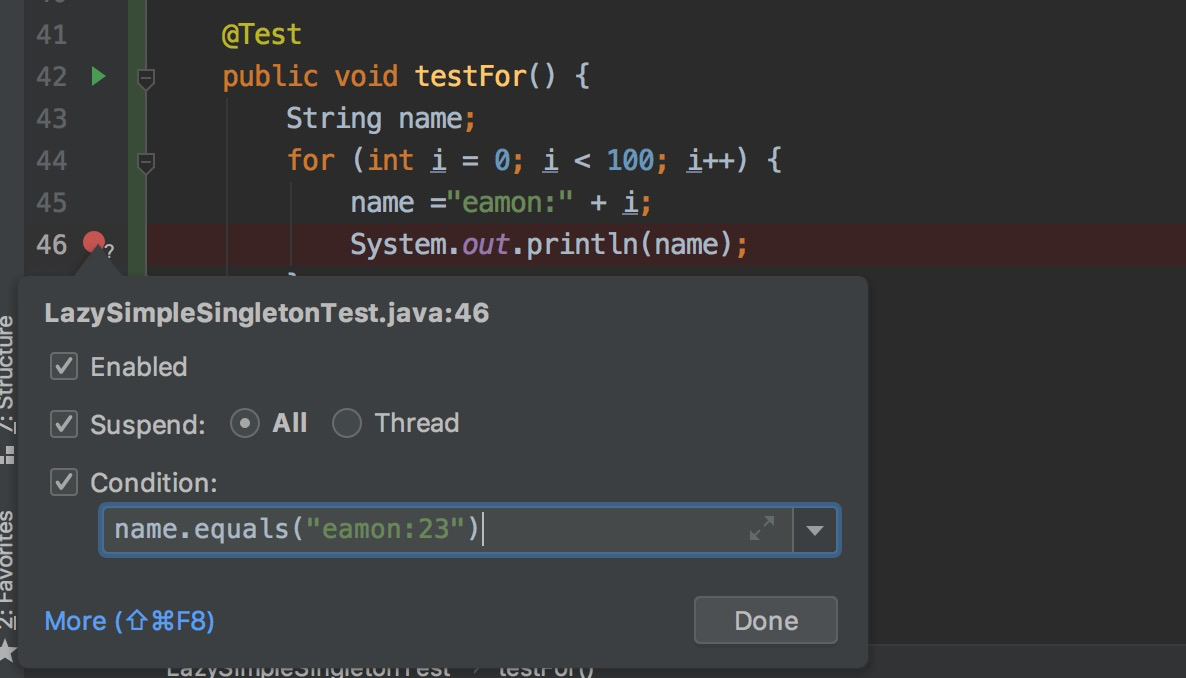
Task: Open More breakpoint settings link
Action: 129,621
